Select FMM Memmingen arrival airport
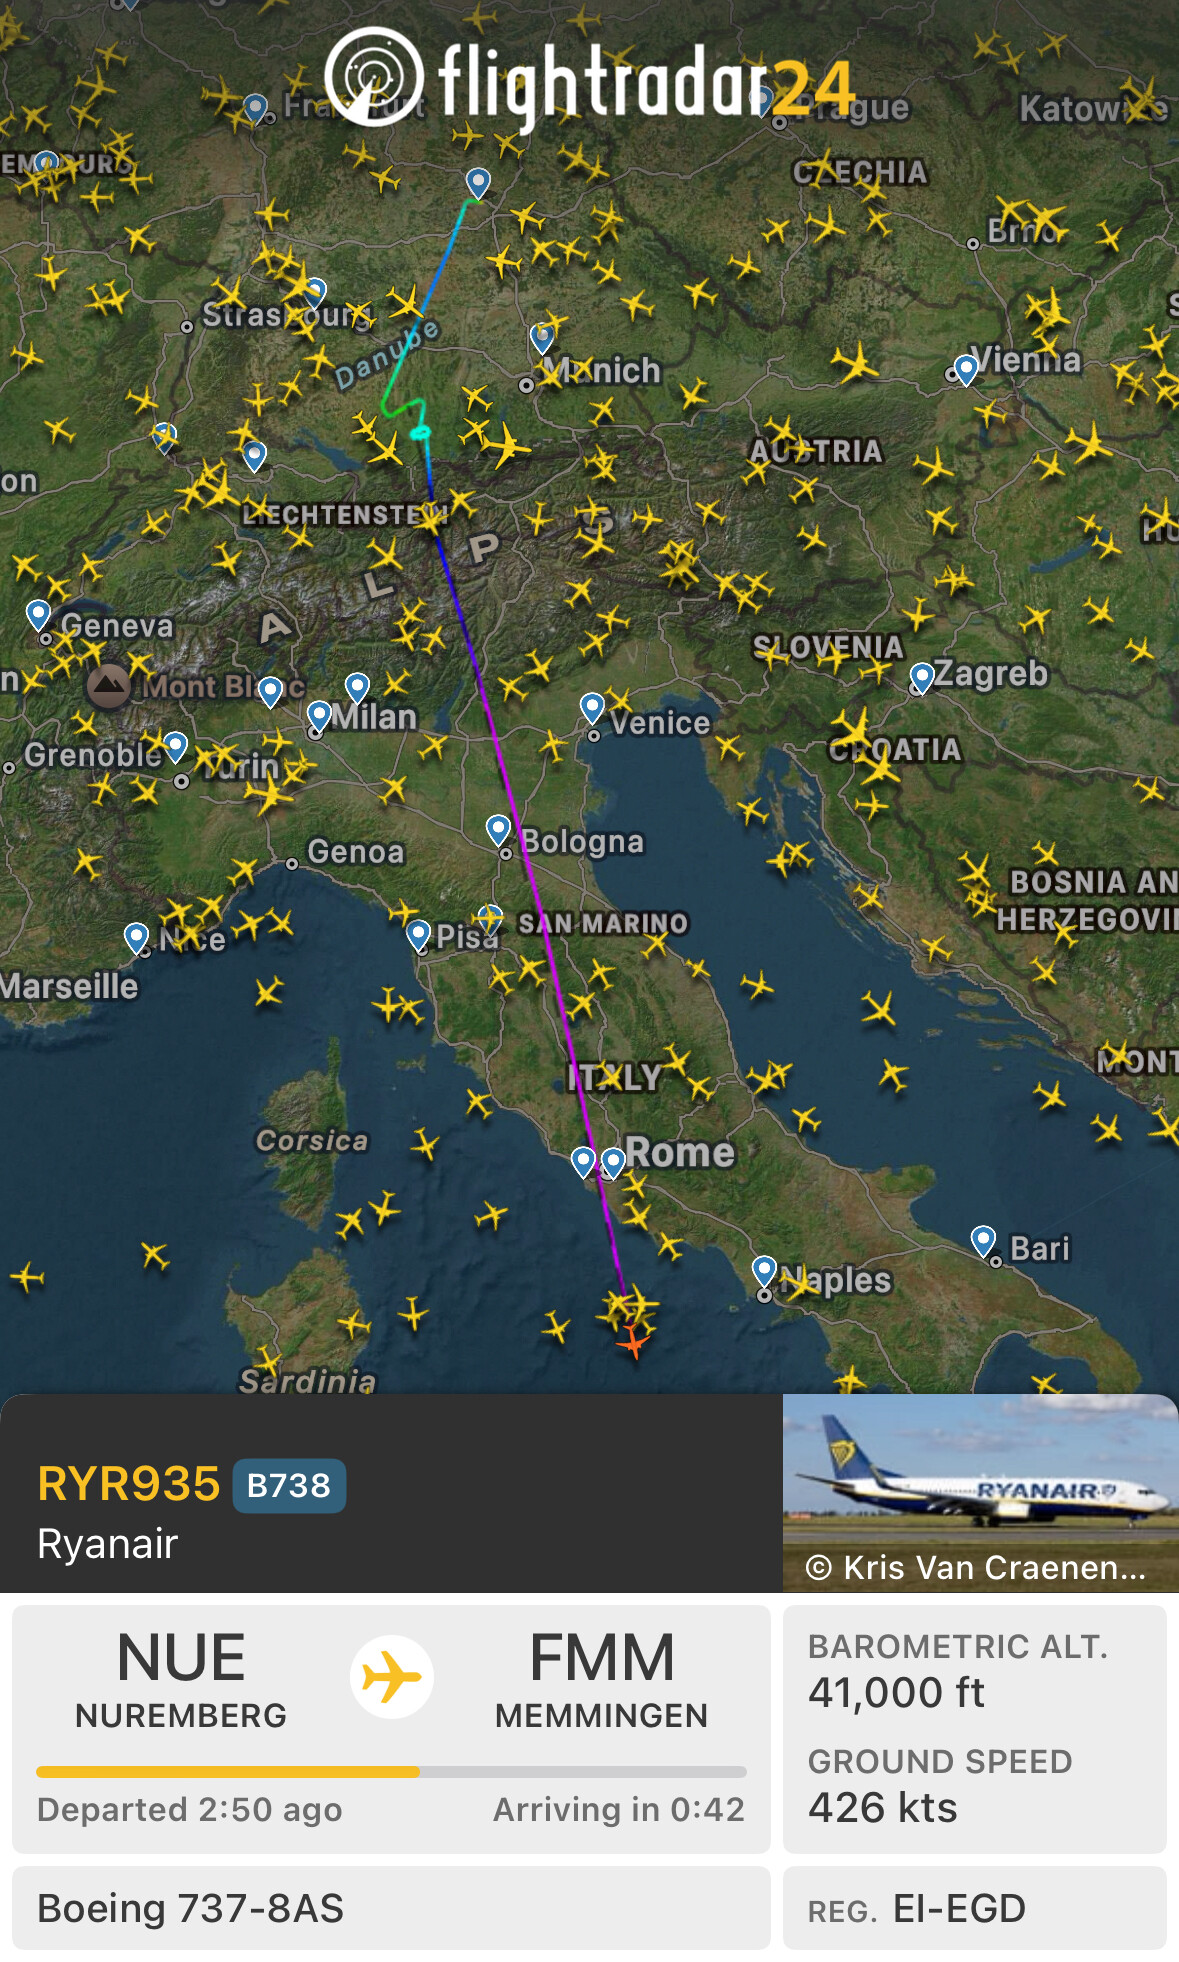 tap(602, 1678)
